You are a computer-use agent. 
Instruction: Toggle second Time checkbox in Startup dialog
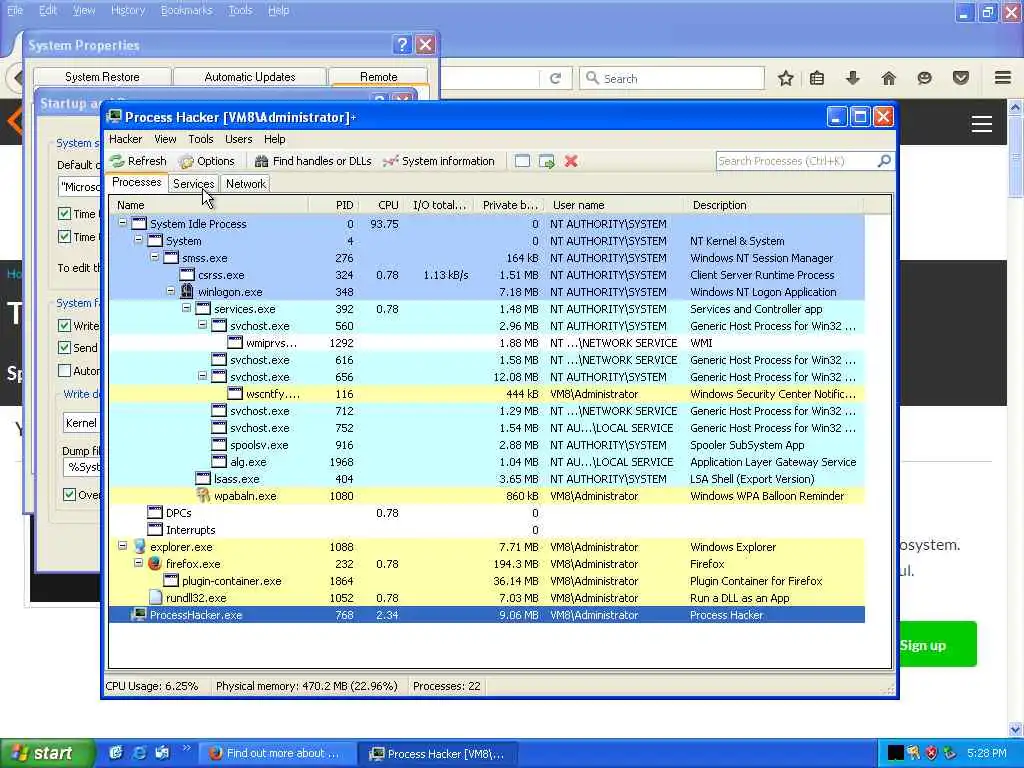point(64,236)
